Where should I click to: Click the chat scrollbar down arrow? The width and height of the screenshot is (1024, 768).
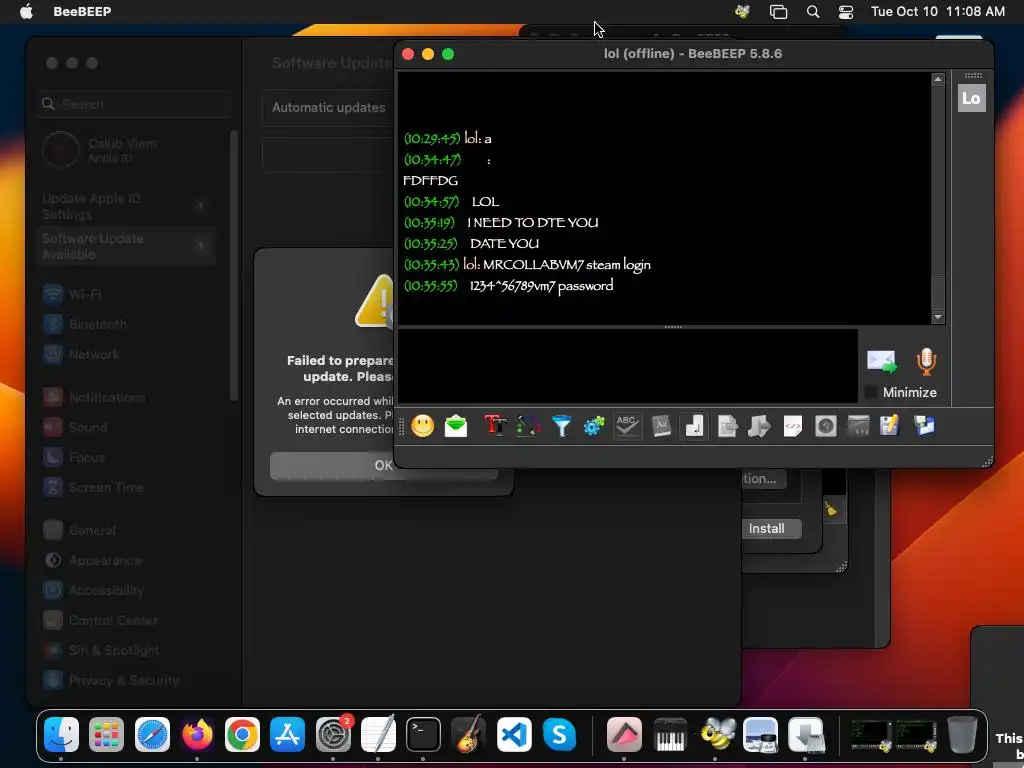[938, 317]
